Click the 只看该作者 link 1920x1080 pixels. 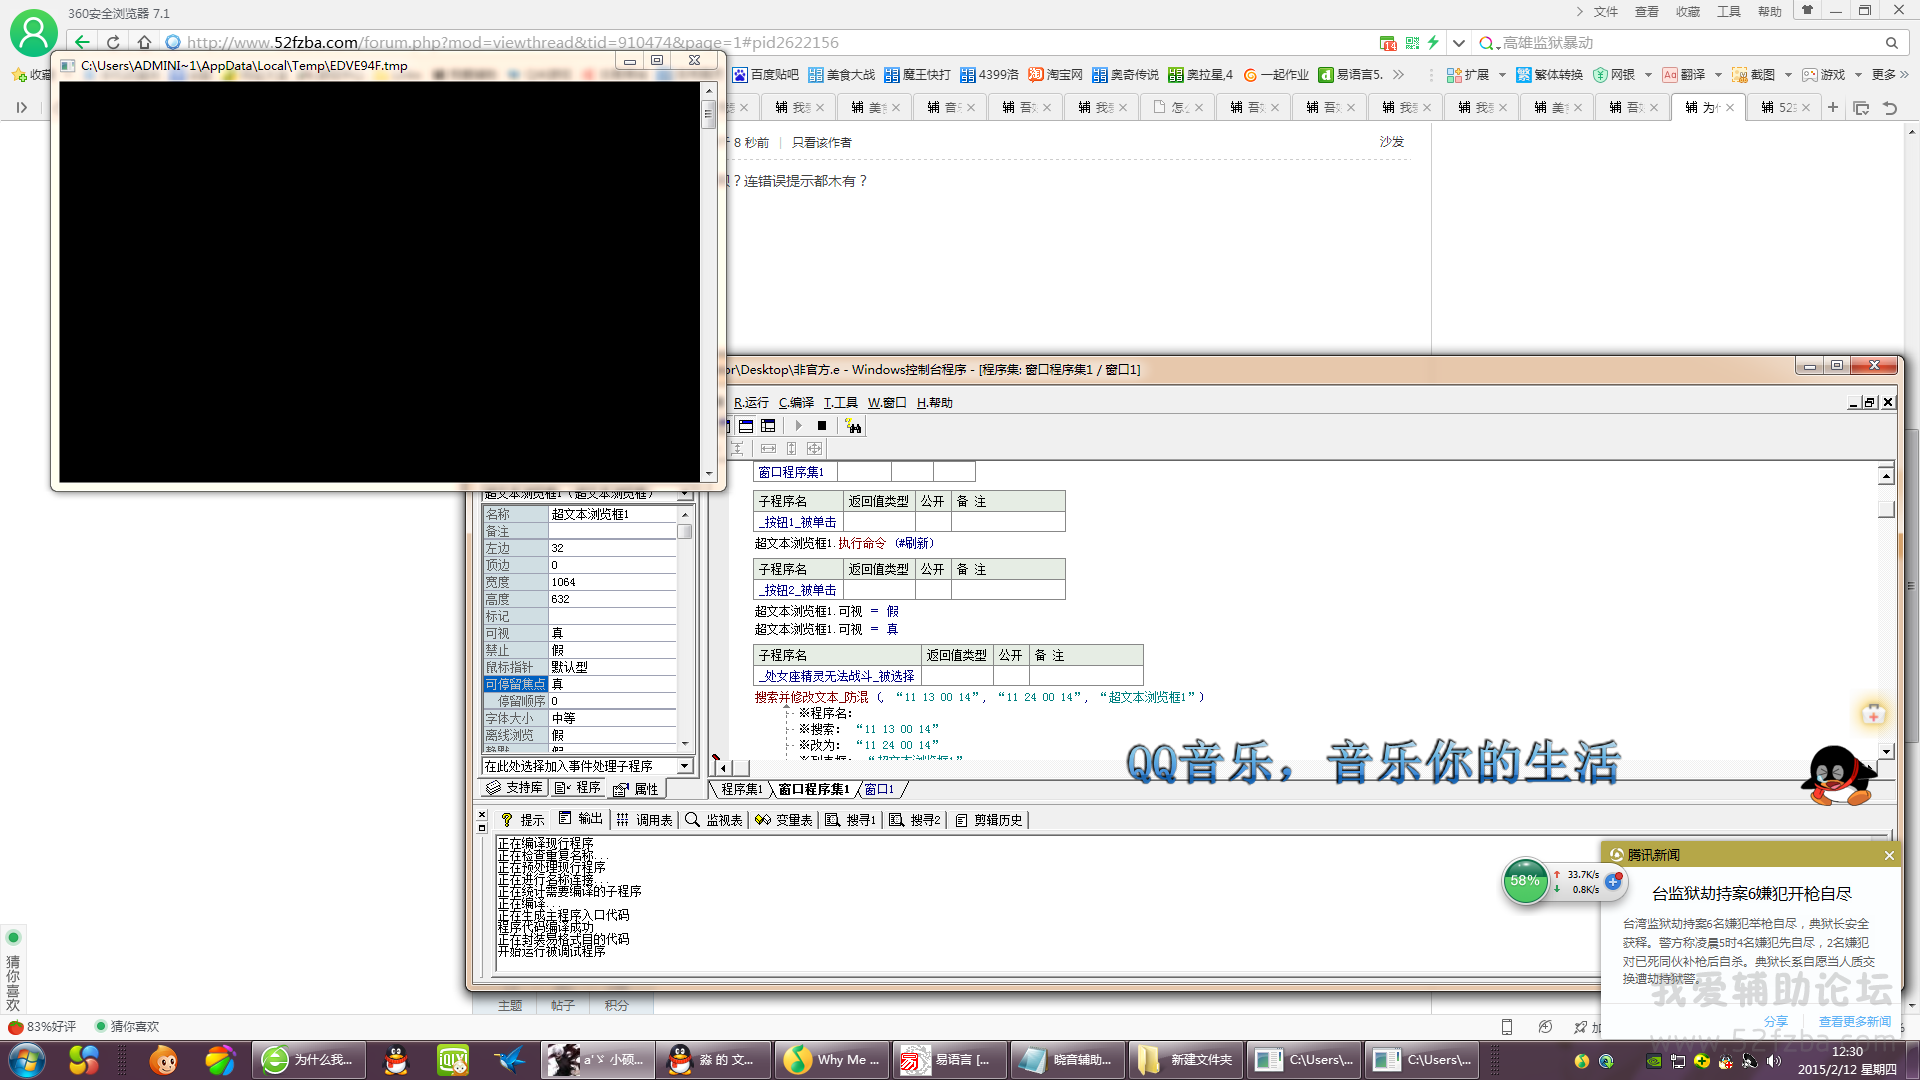point(822,143)
